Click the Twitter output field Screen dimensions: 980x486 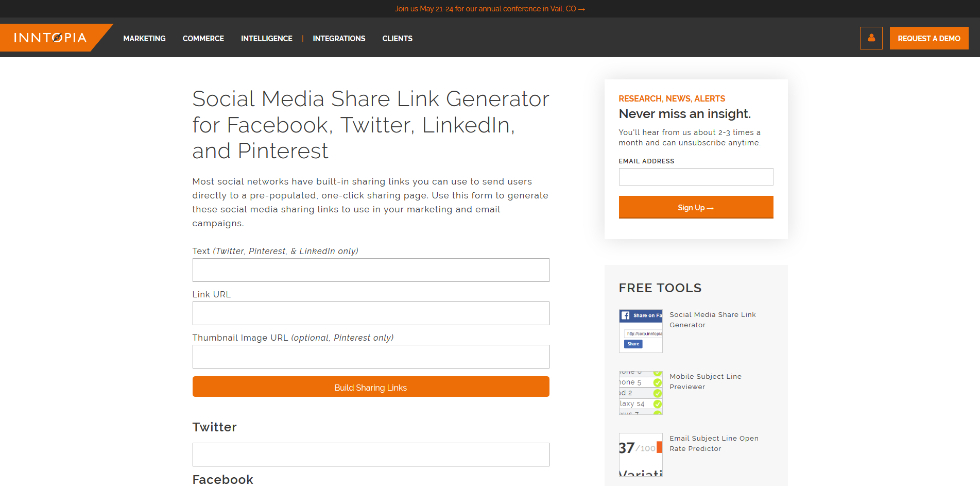click(x=370, y=454)
